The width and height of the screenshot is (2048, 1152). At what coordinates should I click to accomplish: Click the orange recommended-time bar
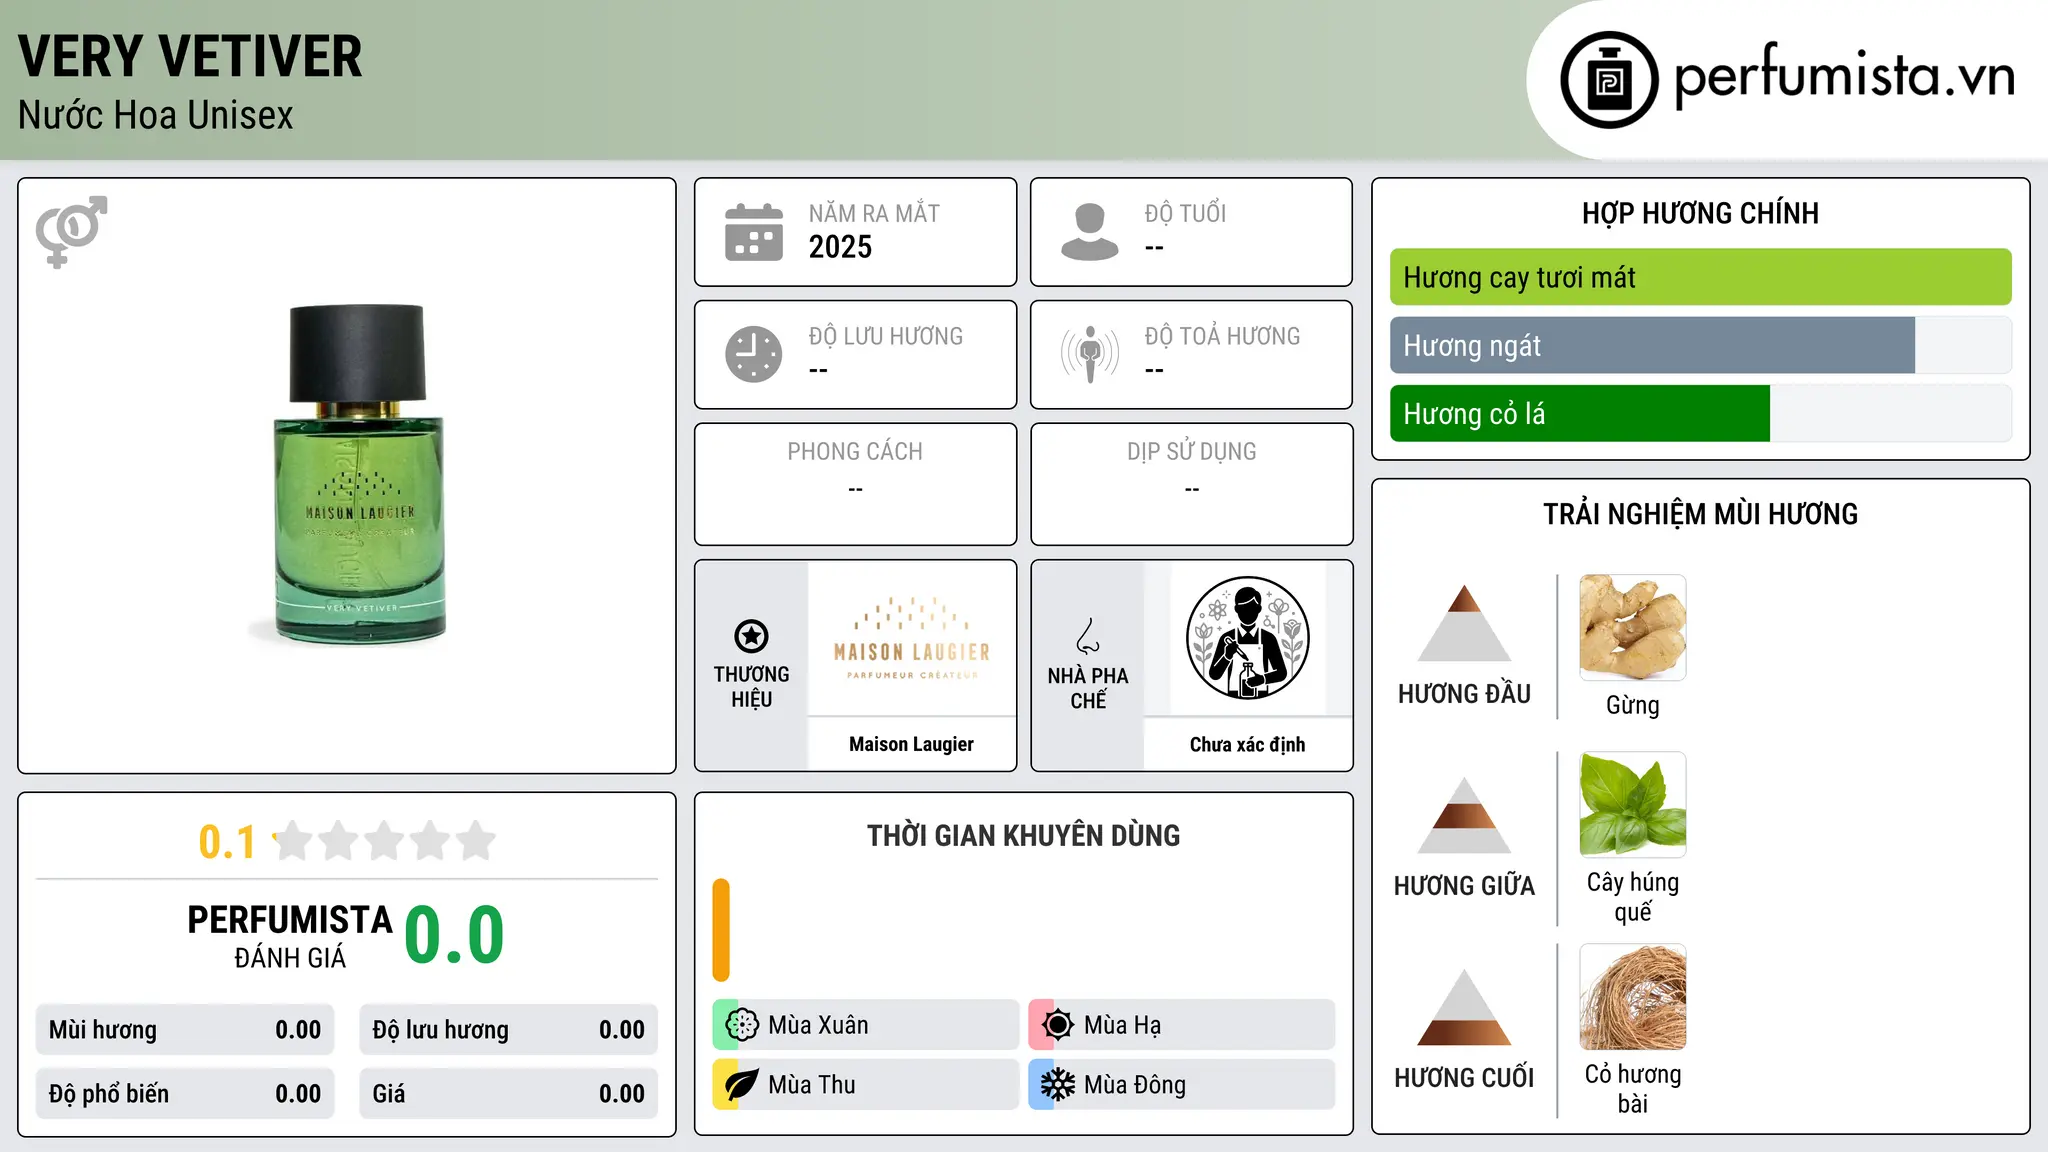click(721, 930)
